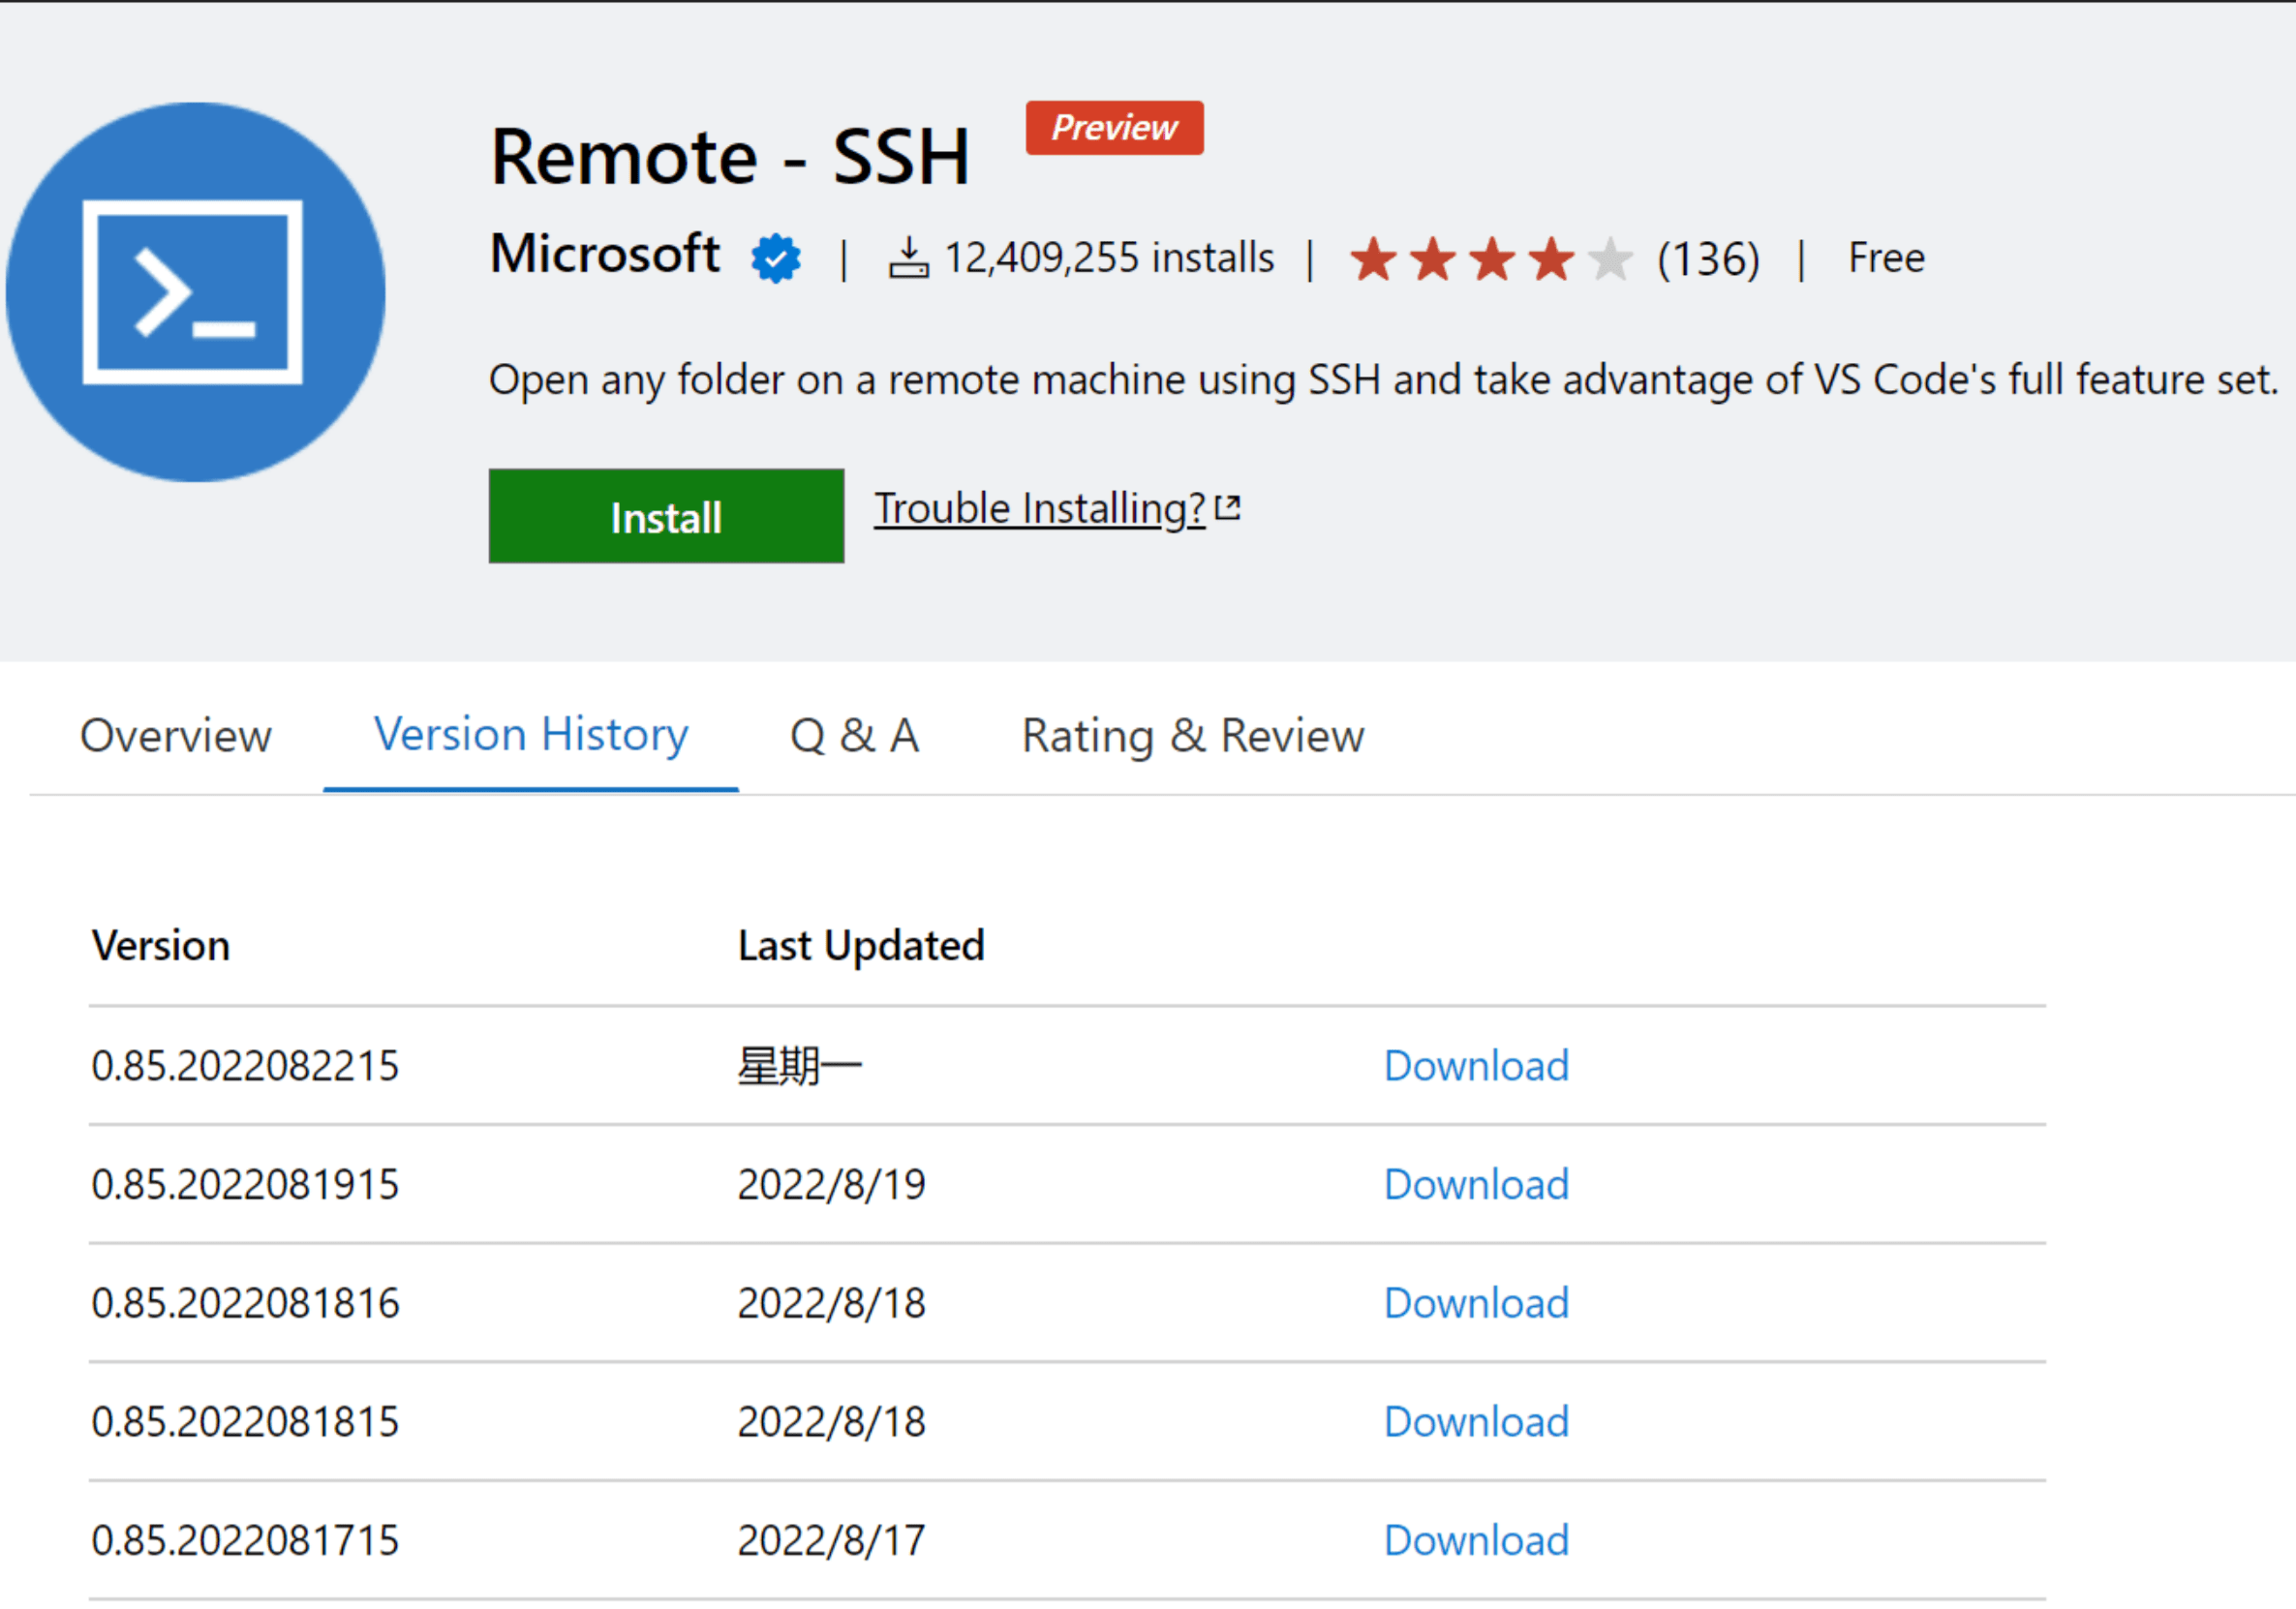The height and width of the screenshot is (1609, 2296).
Task: Click the 2022/8/17 date cell
Action: 832,1541
